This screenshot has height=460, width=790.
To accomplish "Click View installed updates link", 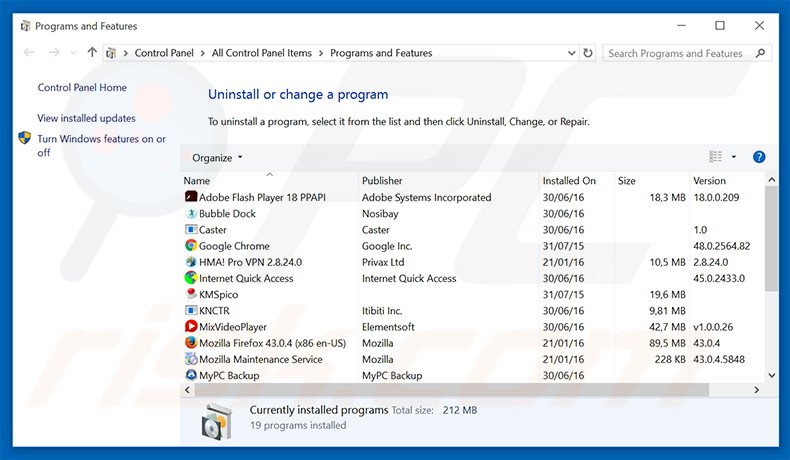I will pos(86,118).
